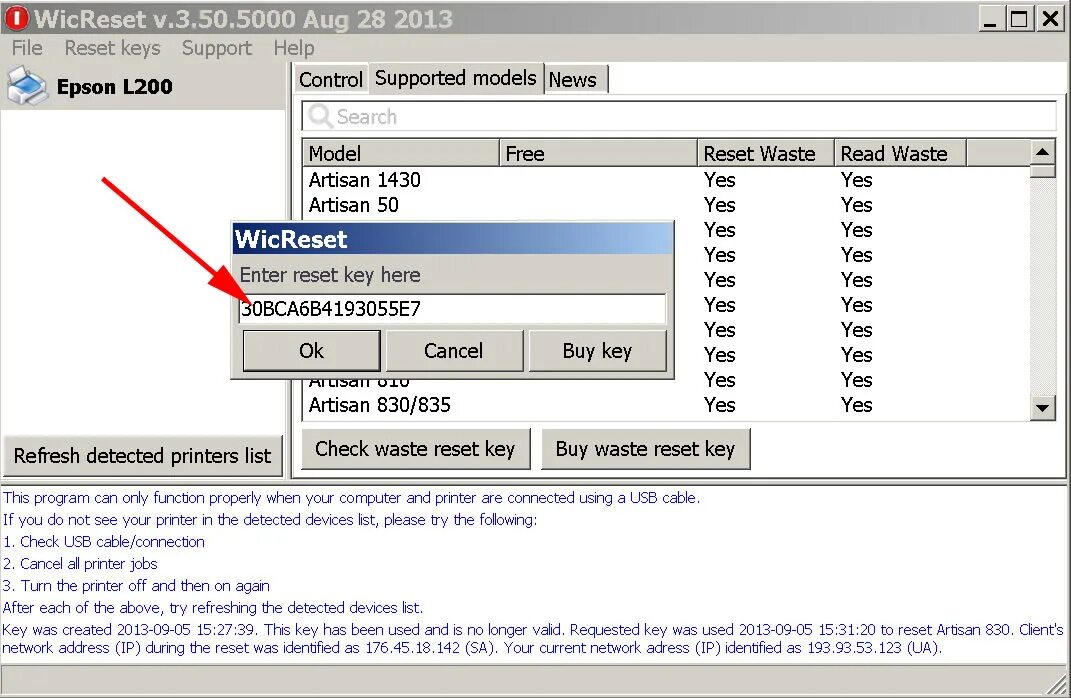Screen dimensions: 1071x698
Task: Select the Artisan 830/835 row
Action: pos(666,405)
